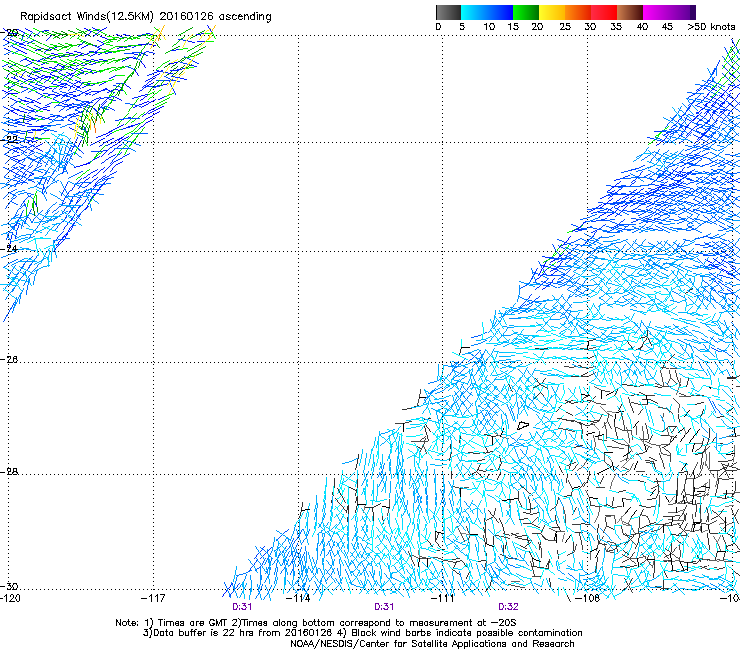Pick the brown 35-40 knots legend segment

(x=630, y=12)
